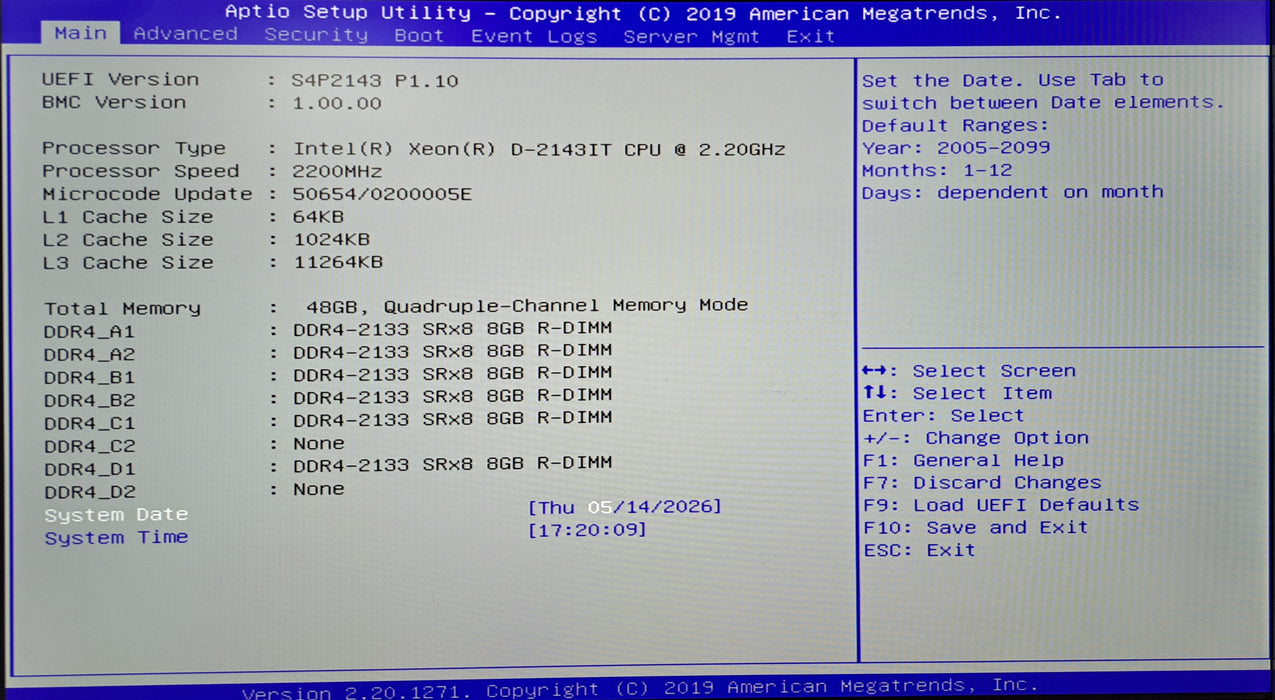Click the +/-: Change Option hint
This screenshot has height=700, width=1275.
pyautogui.click(x=976, y=438)
